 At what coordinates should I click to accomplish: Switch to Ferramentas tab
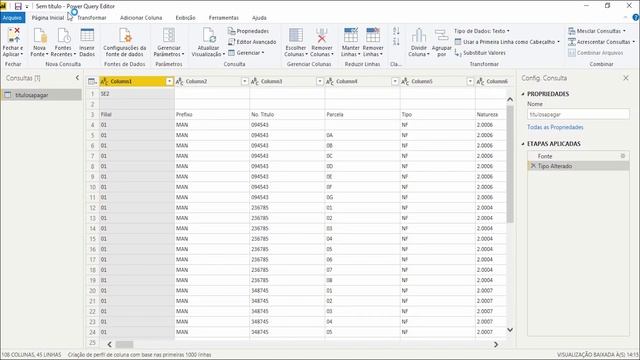223,18
